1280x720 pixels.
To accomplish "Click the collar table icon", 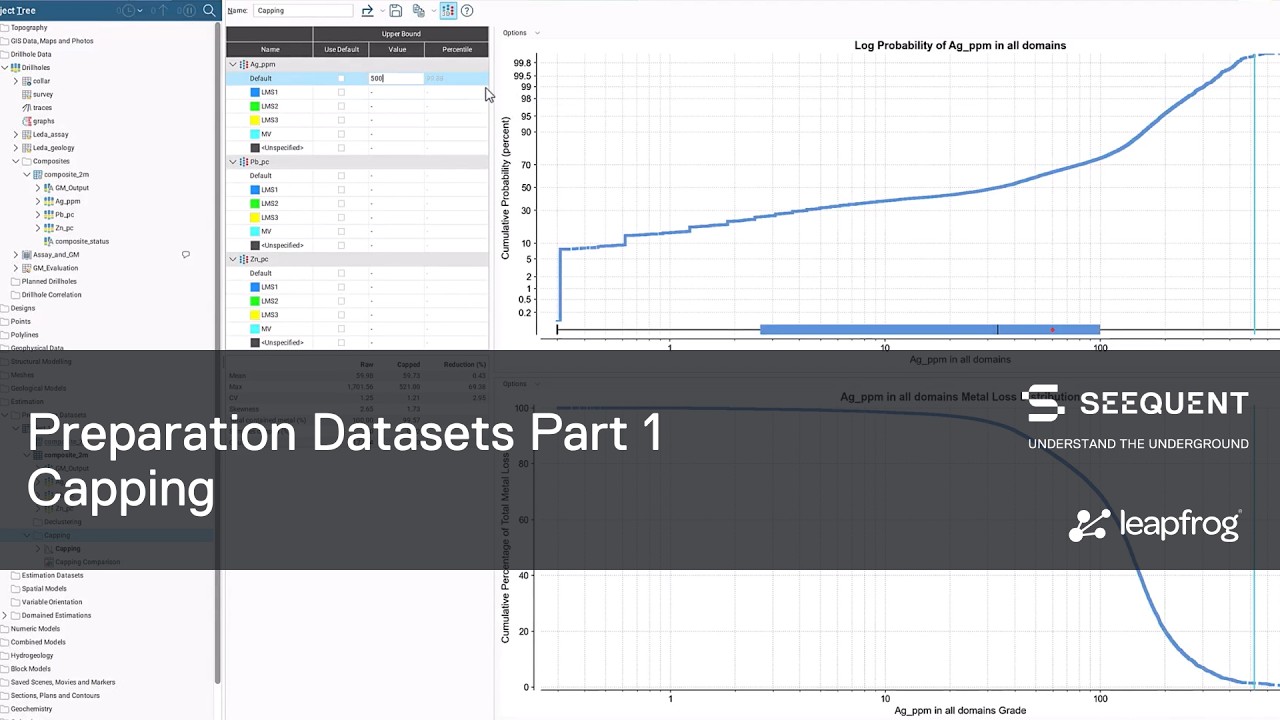I will (x=26, y=81).
